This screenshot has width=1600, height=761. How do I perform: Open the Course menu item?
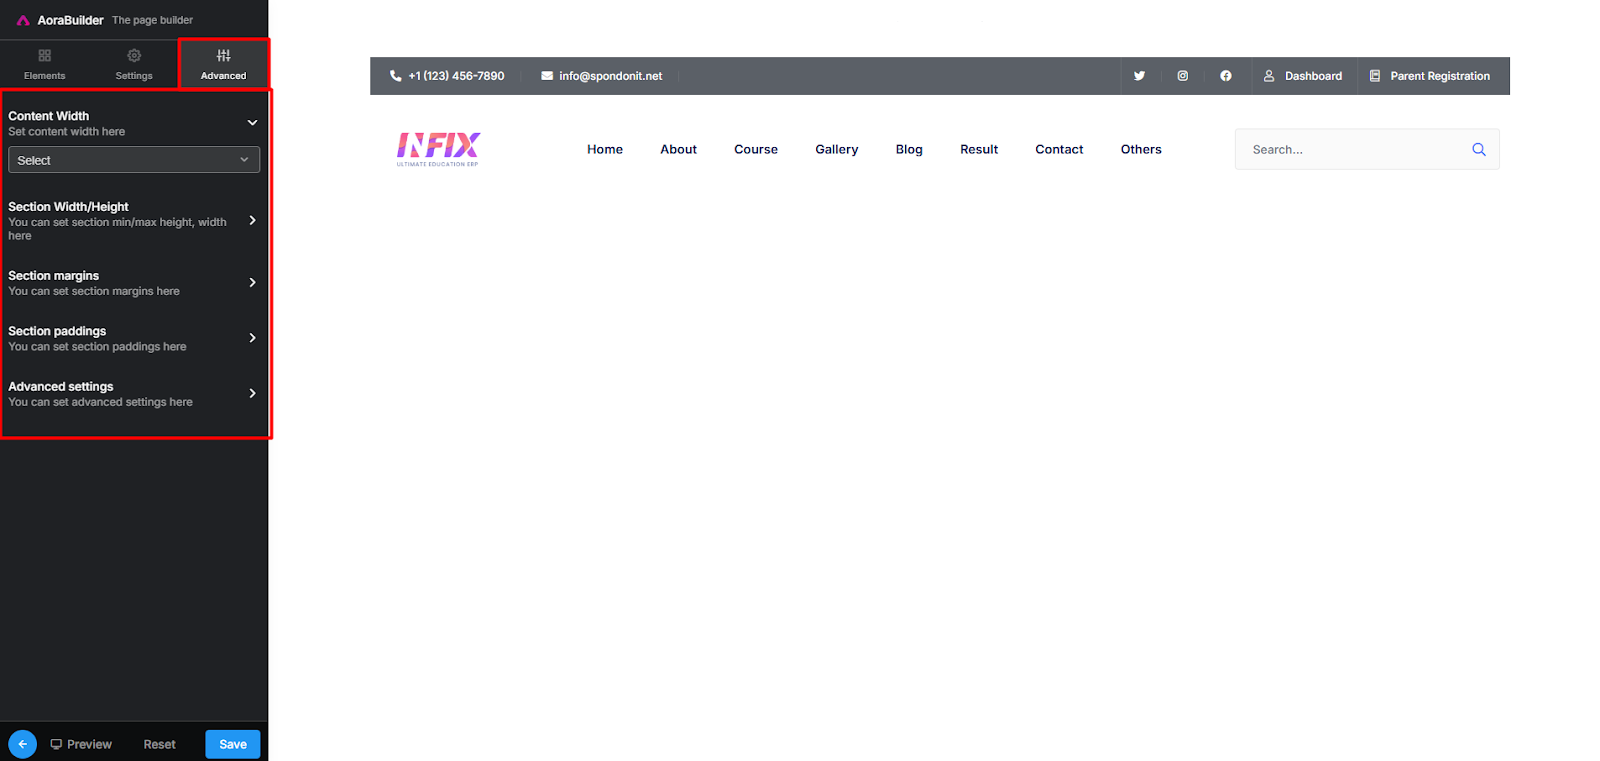click(756, 149)
